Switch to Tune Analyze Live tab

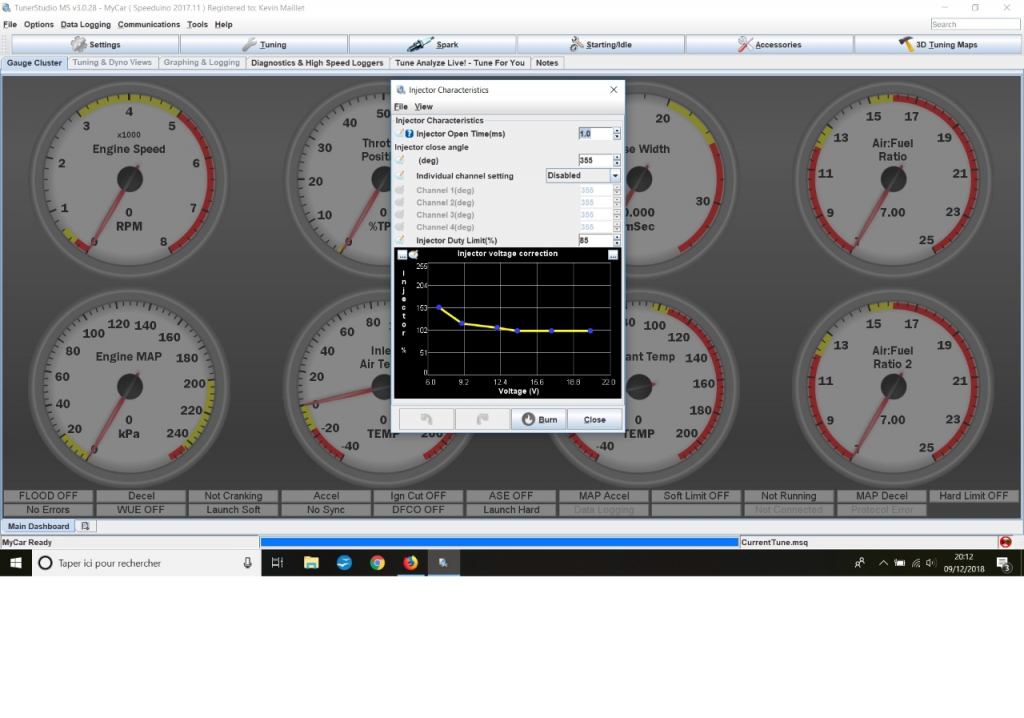coord(460,63)
